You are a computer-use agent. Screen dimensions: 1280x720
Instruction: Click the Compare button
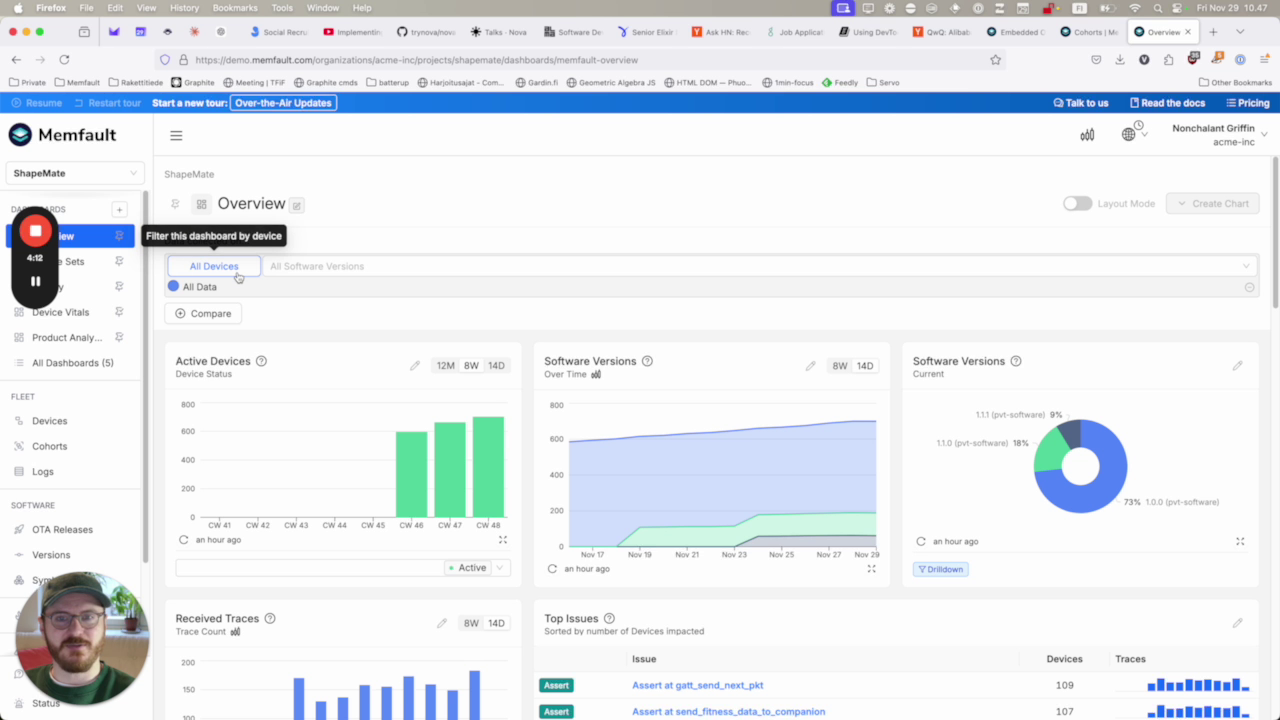(x=203, y=314)
